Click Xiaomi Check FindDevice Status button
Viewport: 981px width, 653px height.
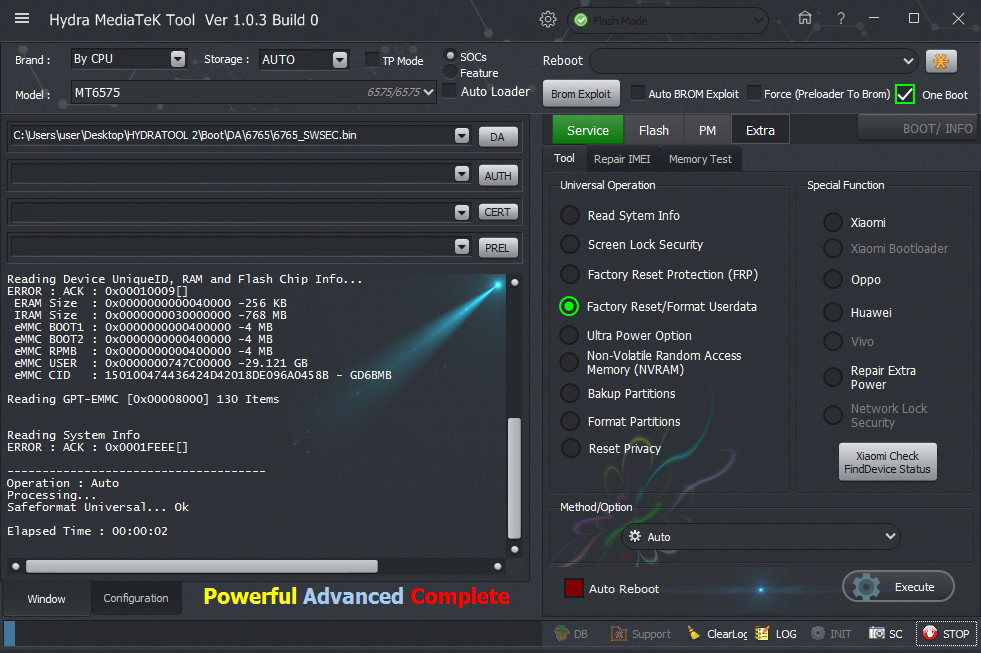[887, 462]
